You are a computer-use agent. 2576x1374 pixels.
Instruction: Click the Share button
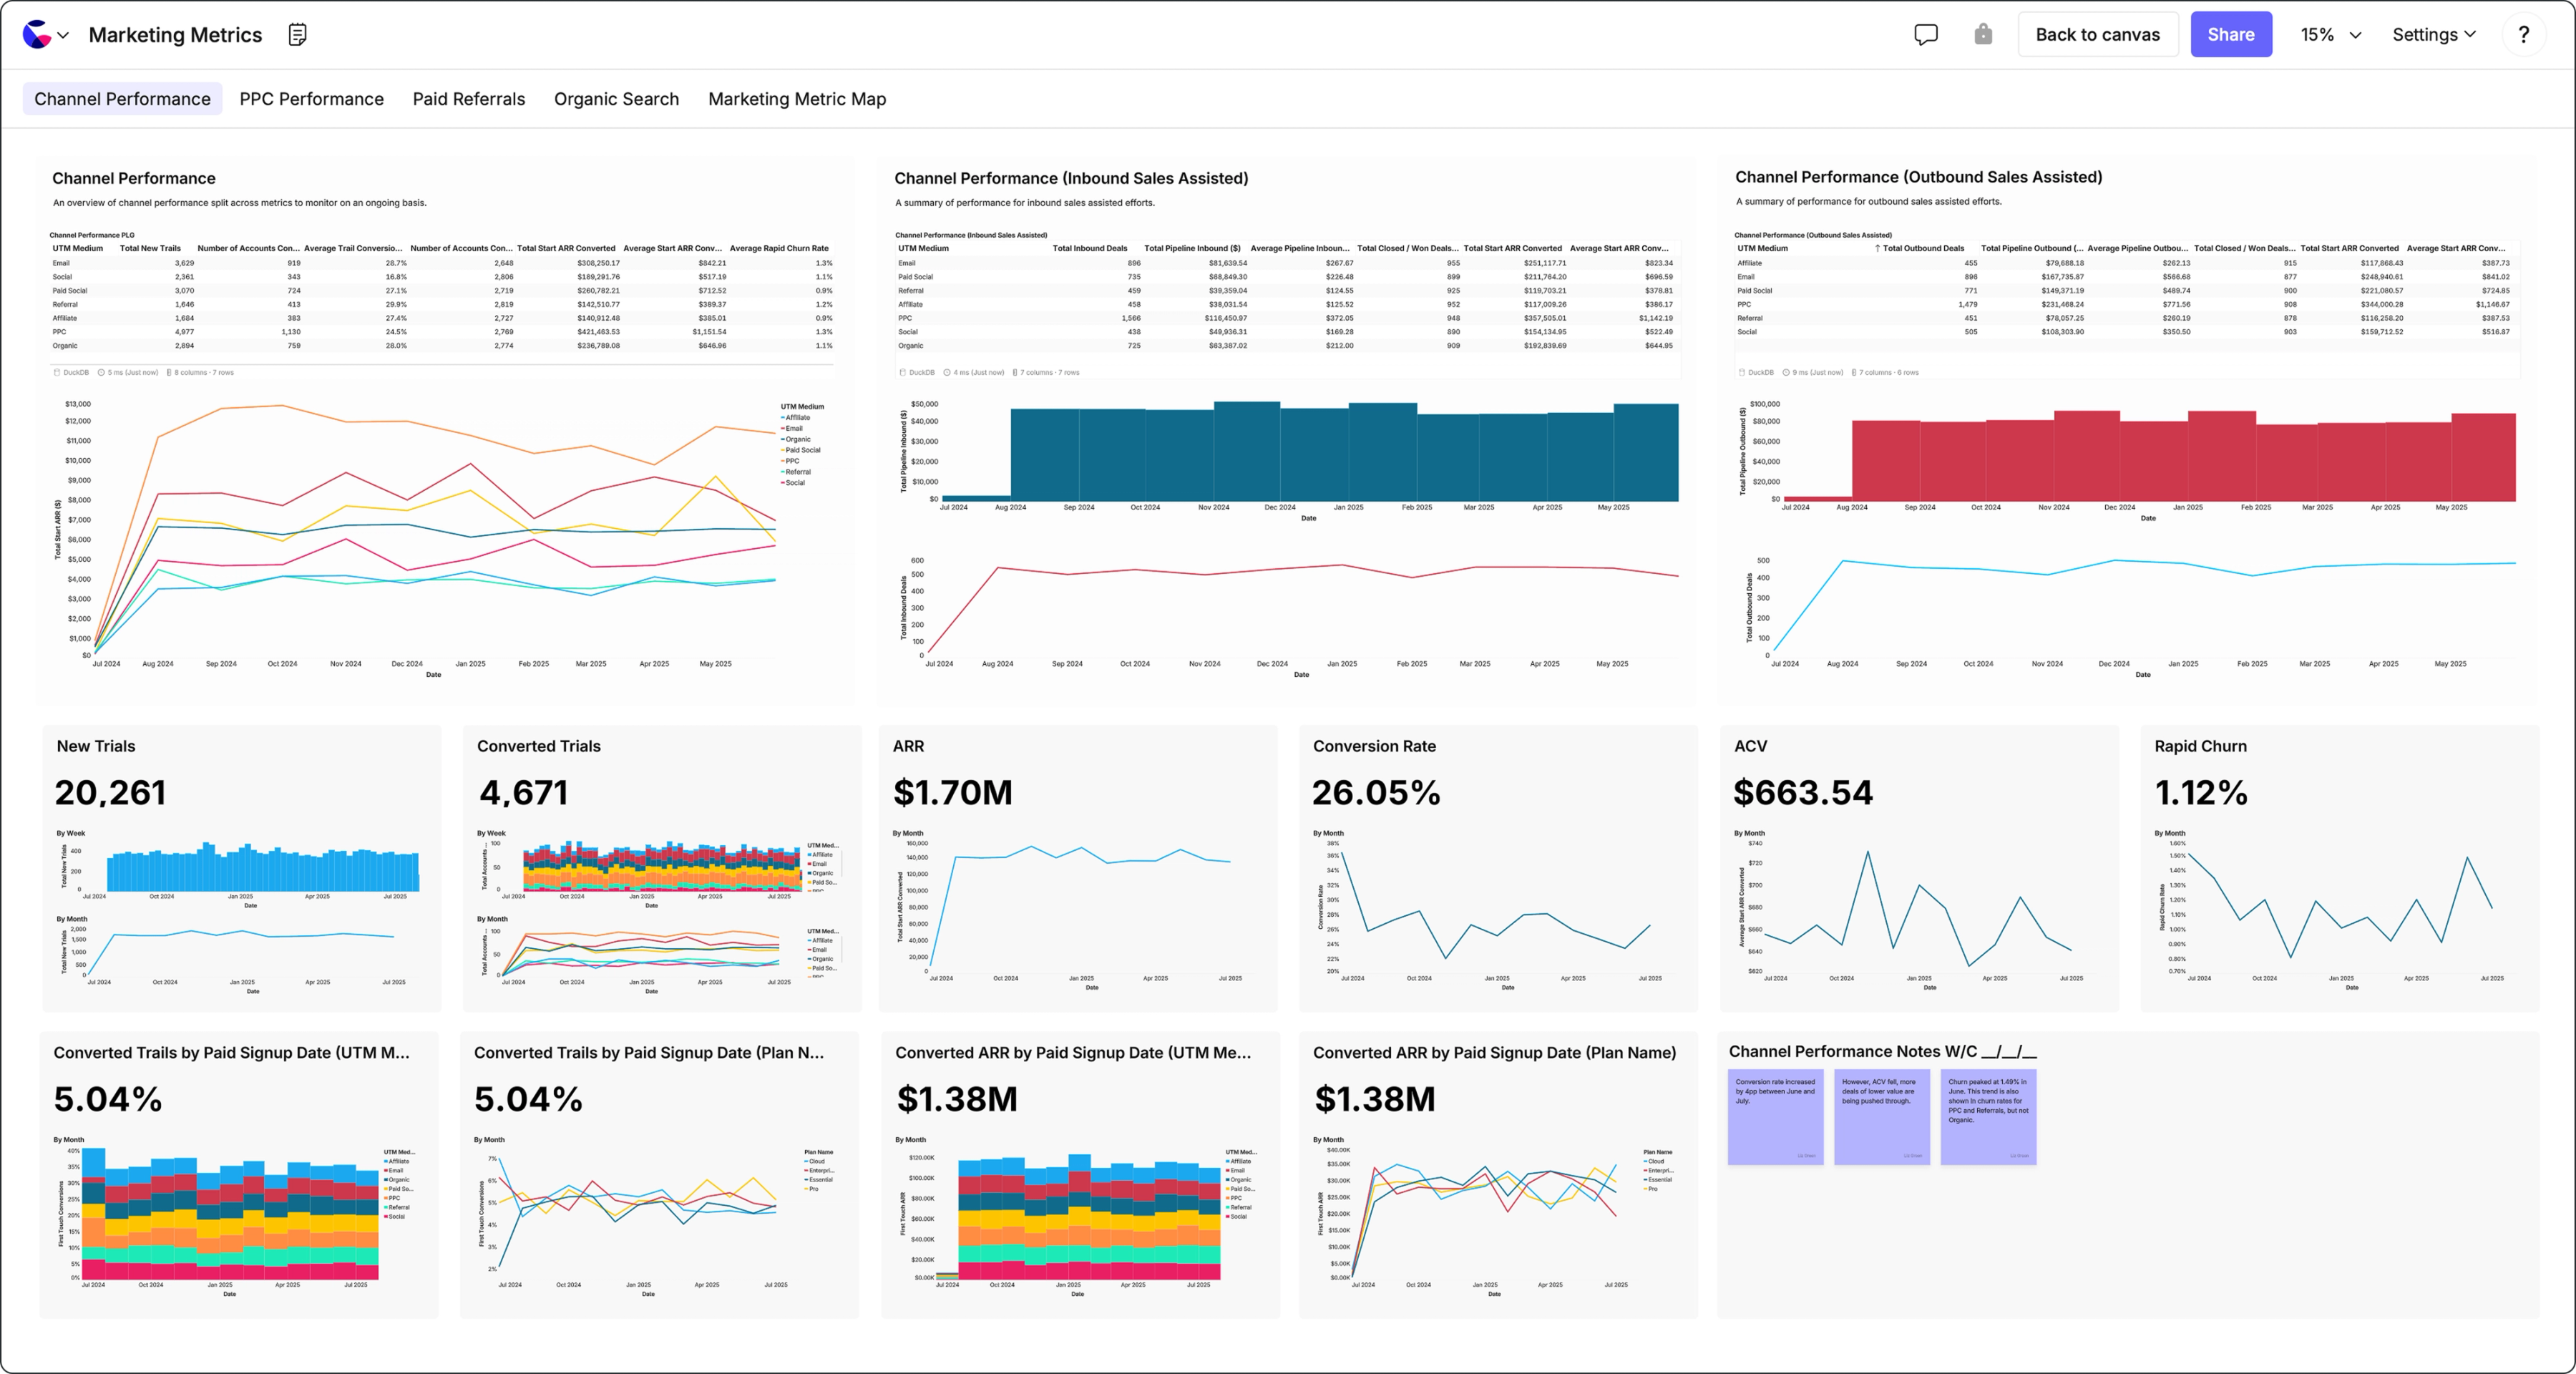coord(2231,34)
